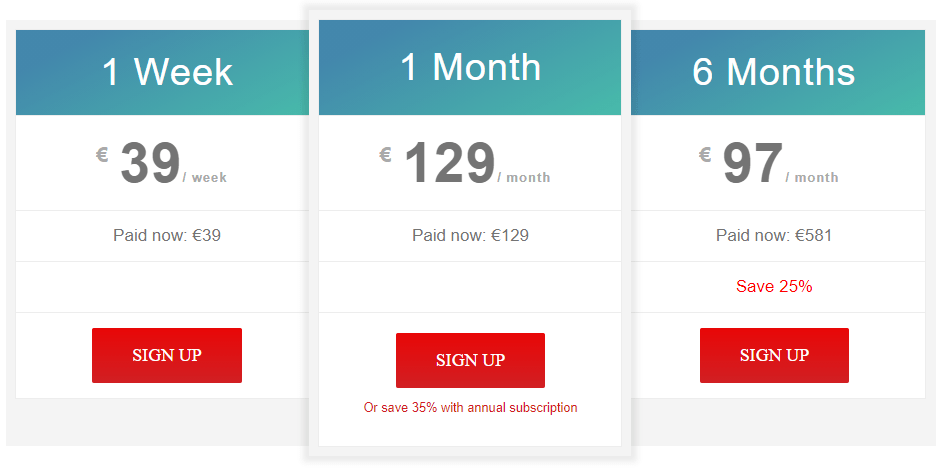Click SIGN UP under 1 Week plan

click(x=167, y=355)
